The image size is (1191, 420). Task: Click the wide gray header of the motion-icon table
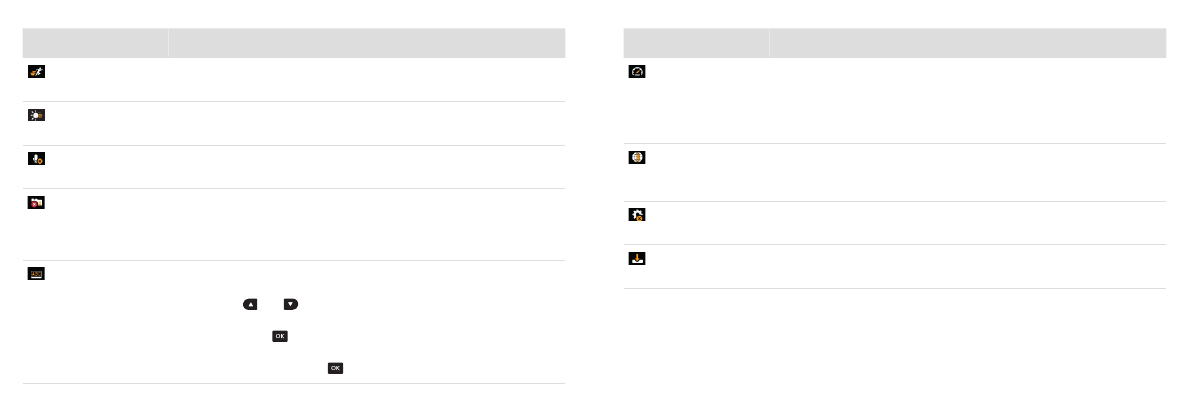[367, 43]
